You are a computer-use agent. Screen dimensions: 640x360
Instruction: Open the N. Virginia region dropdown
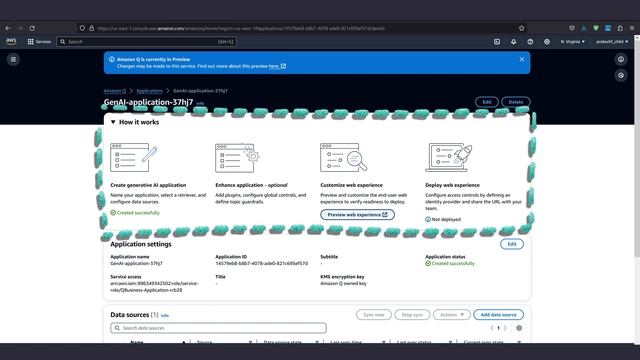tap(572, 42)
